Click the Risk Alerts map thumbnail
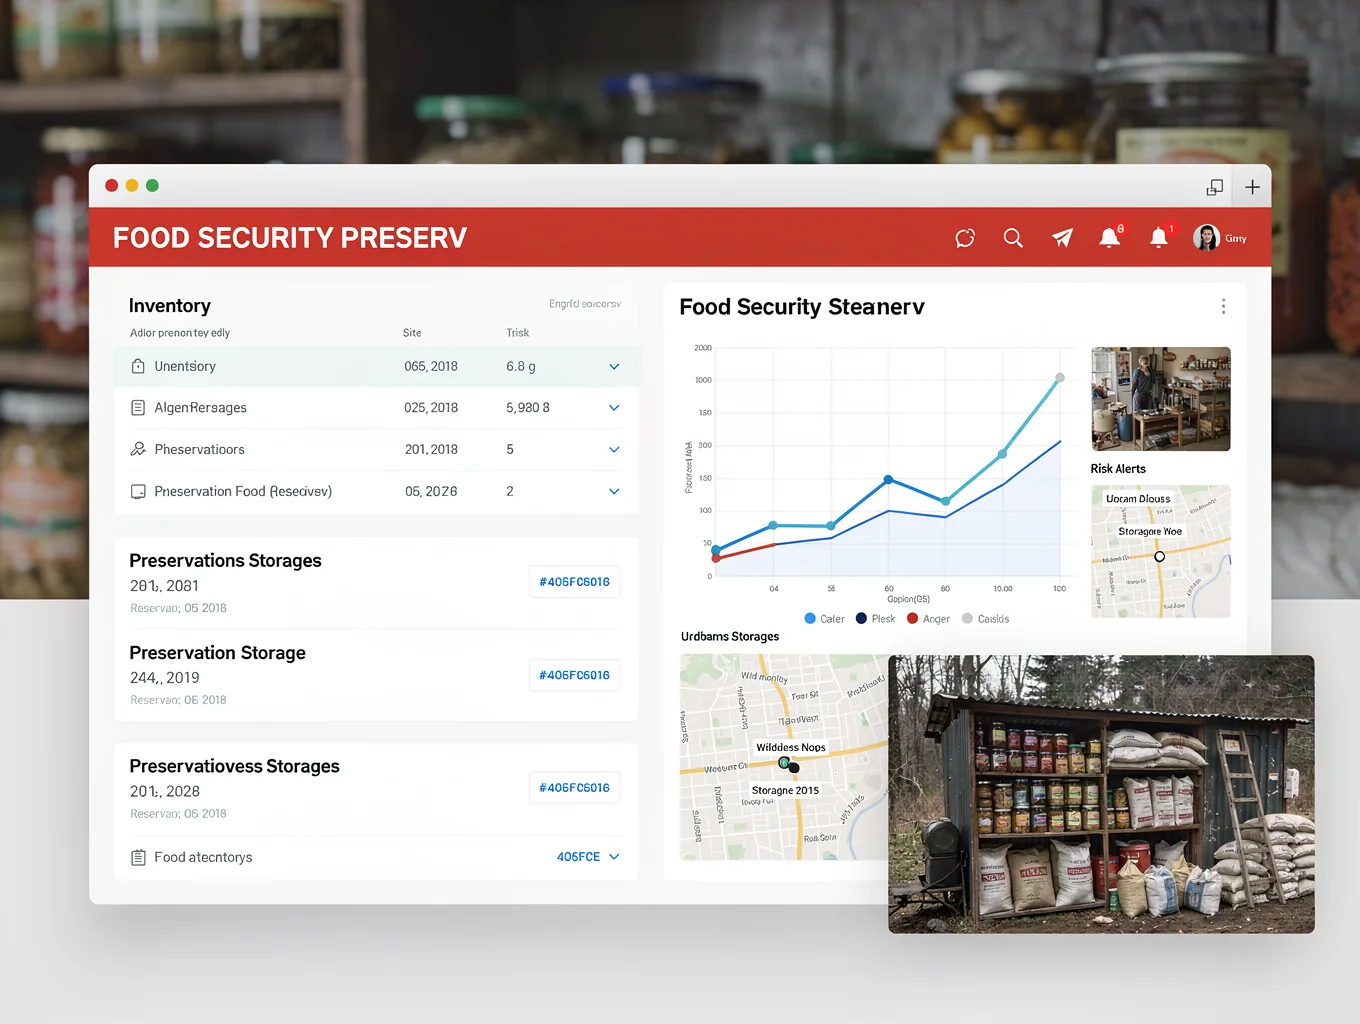The image size is (1360, 1024). coord(1161,551)
